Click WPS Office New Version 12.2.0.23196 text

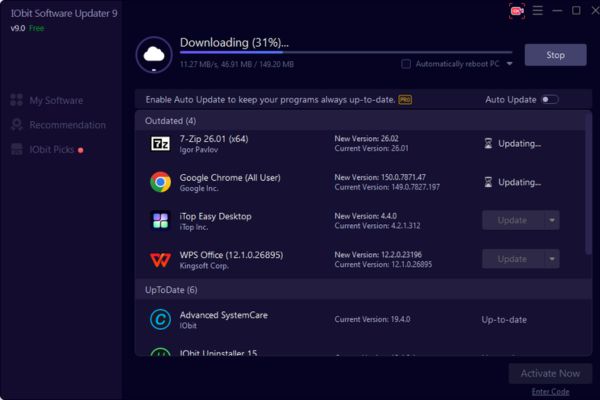(378, 255)
